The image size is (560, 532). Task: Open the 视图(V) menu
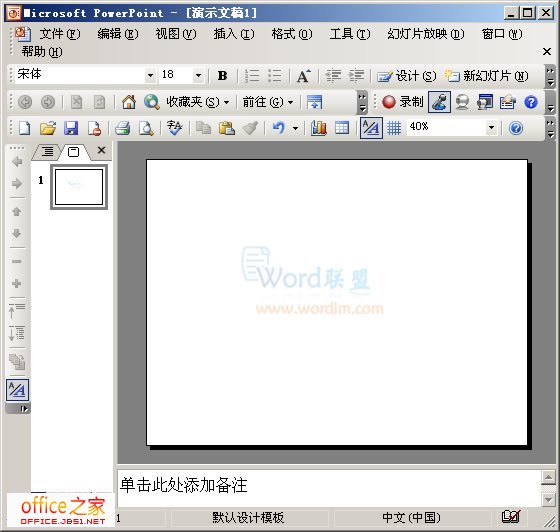click(176, 34)
